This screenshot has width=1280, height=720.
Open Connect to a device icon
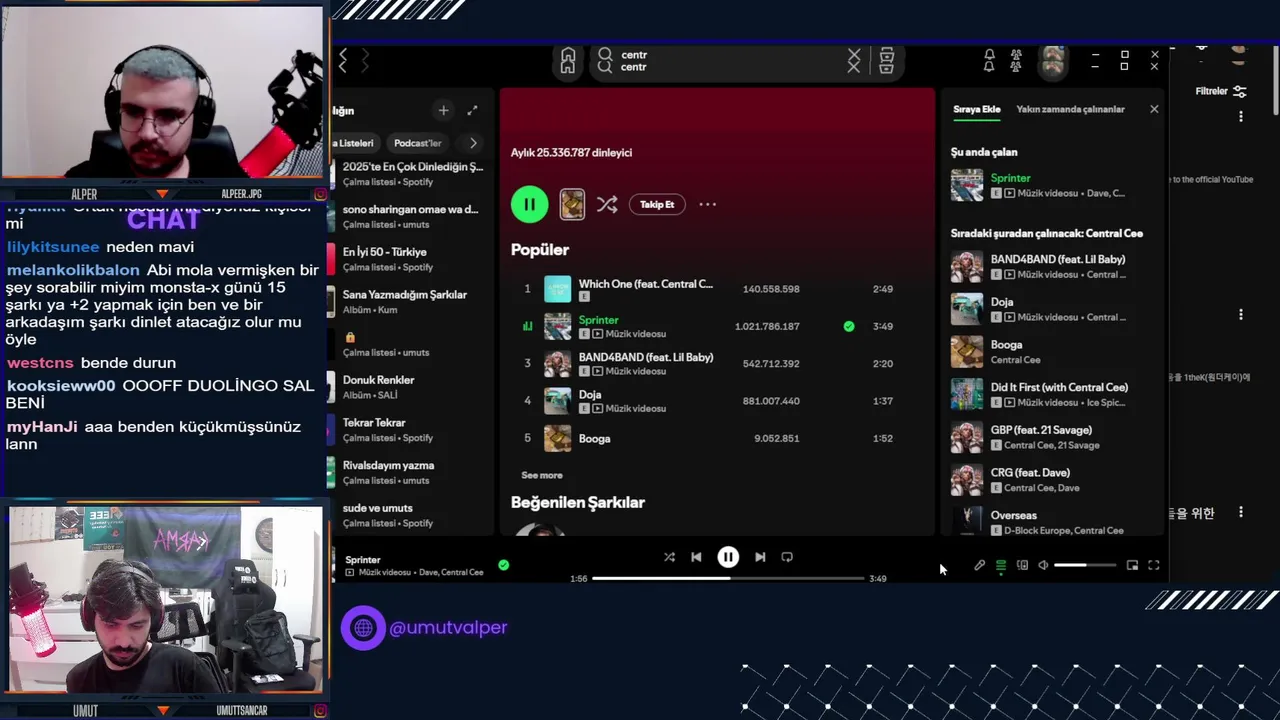click(1022, 566)
